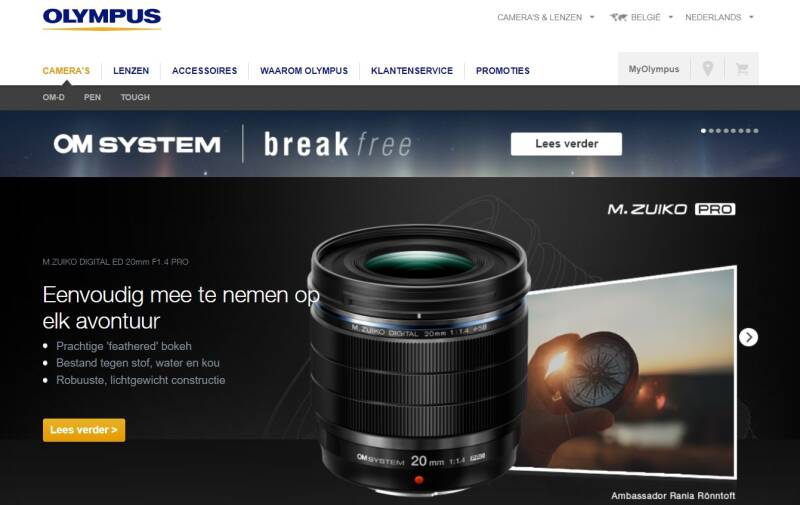This screenshot has width=800, height=505.
Task: Click the world map icon beside België
Action: (618, 17)
